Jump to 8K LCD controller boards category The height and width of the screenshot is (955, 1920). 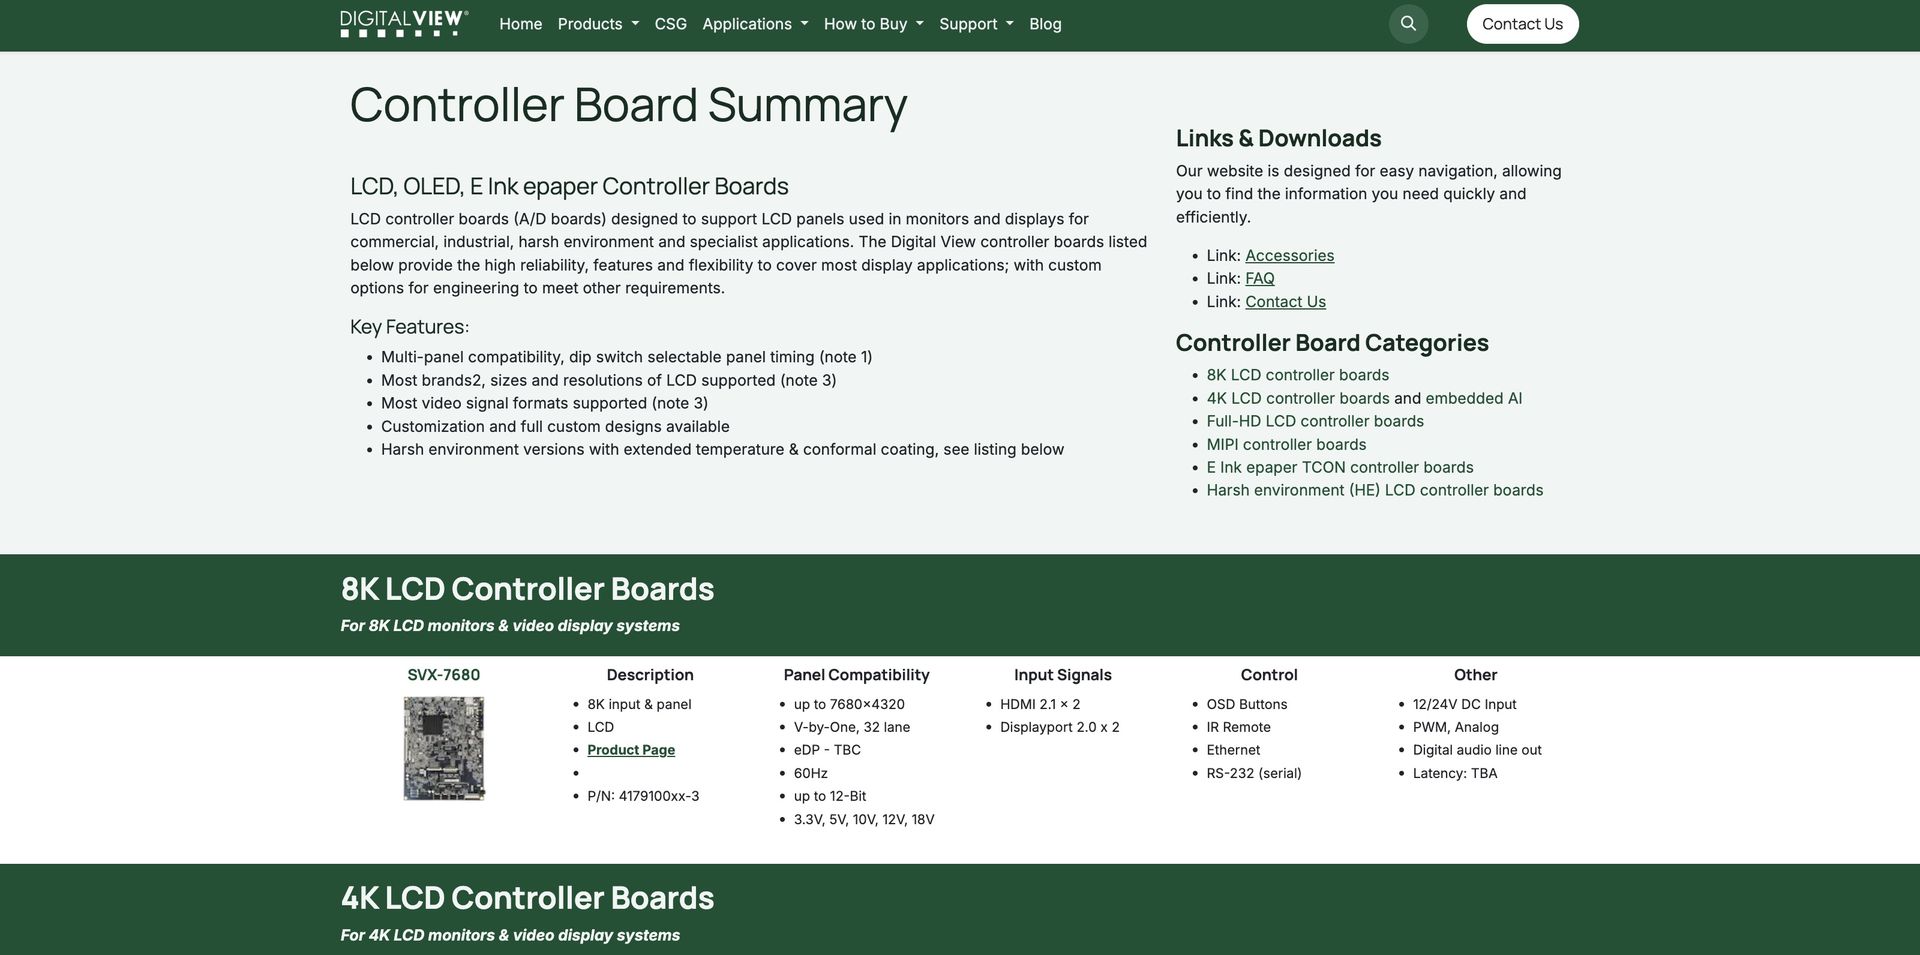(1297, 375)
